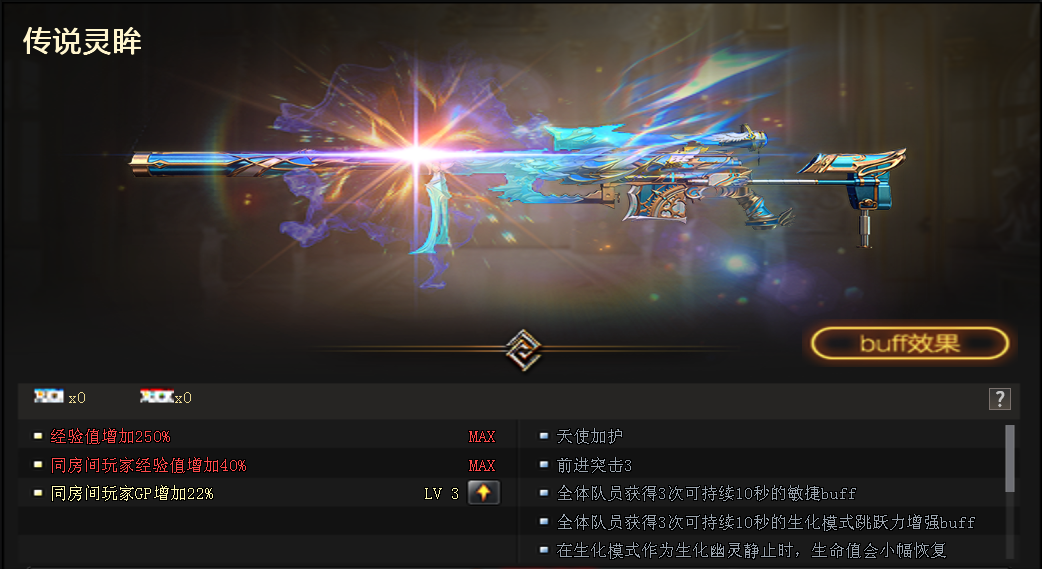Click the 传说灵眸 weapon title
The width and height of the screenshot is (1042, 569).
[82, 41]
